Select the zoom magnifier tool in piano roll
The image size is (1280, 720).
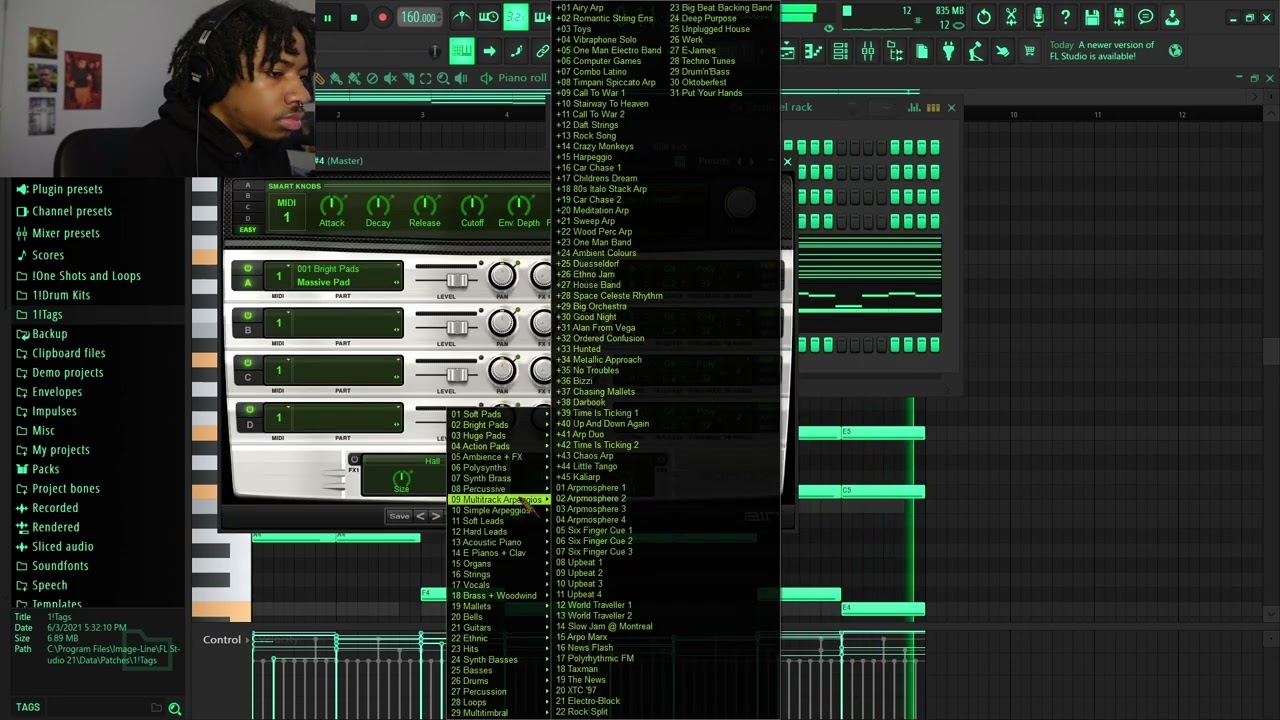[x=443, y=78]
